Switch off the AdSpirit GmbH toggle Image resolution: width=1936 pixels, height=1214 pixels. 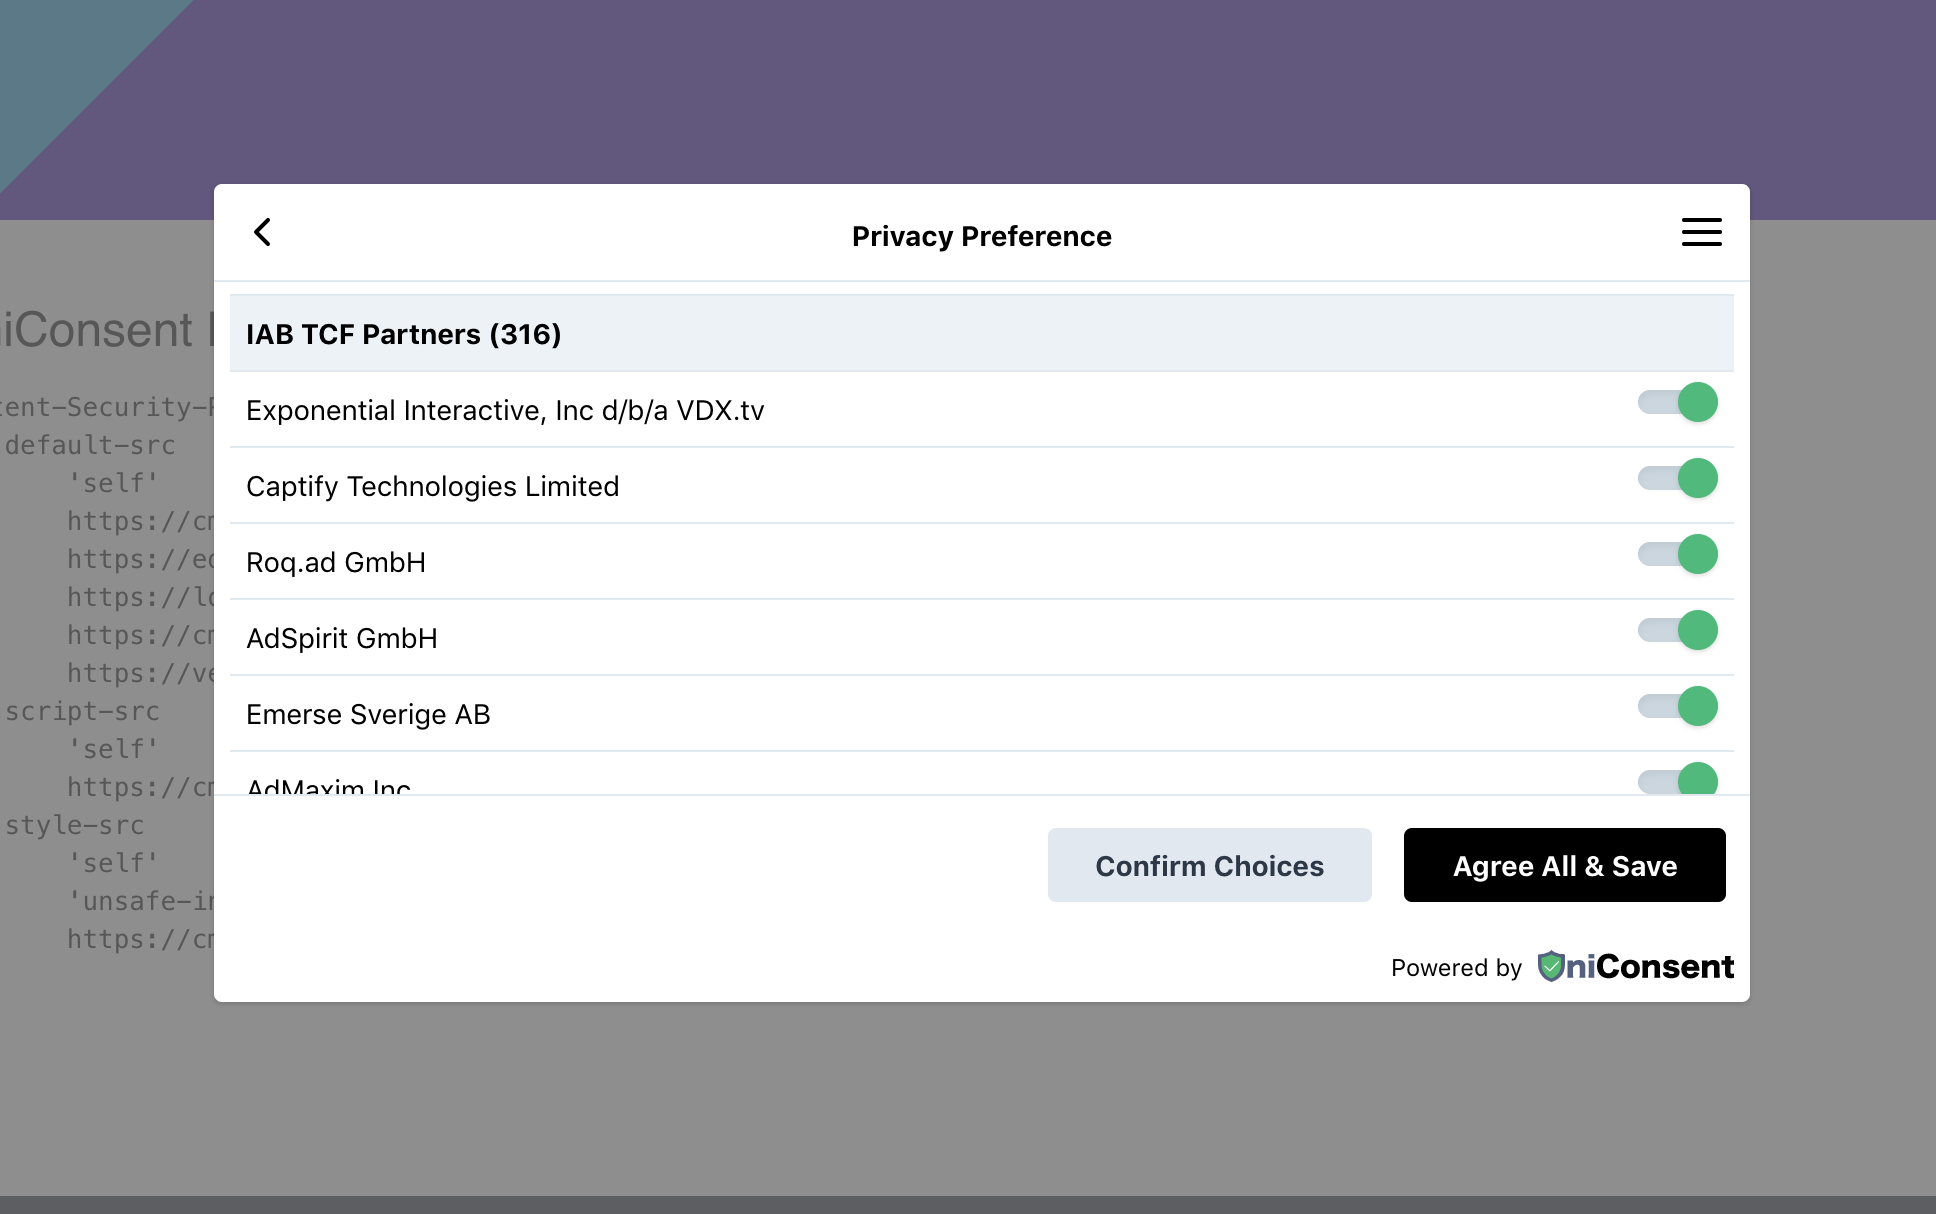tap(1678, 630)
